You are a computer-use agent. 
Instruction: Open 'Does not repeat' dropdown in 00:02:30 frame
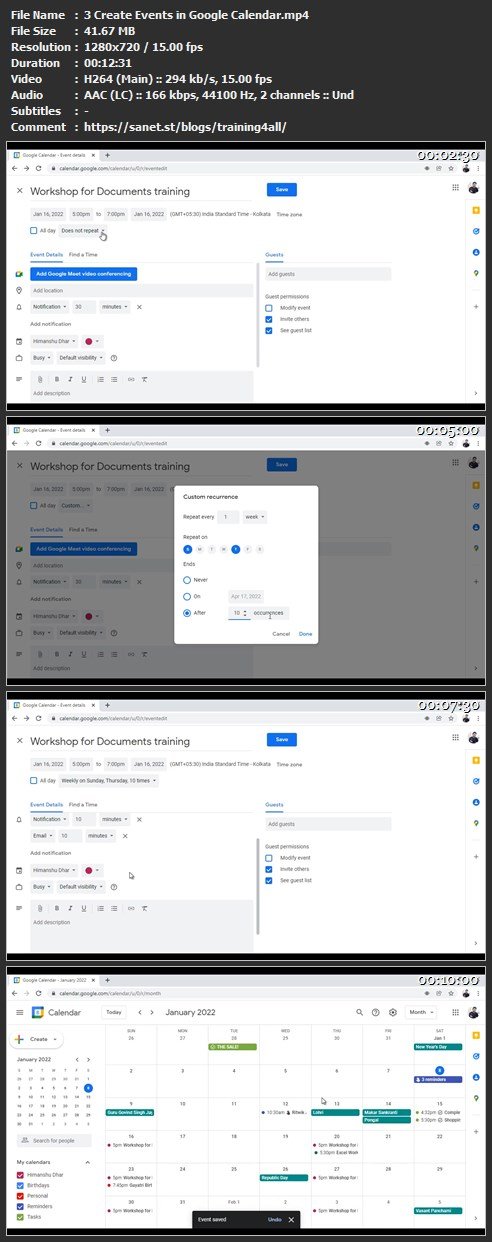(x=83, y=231)
